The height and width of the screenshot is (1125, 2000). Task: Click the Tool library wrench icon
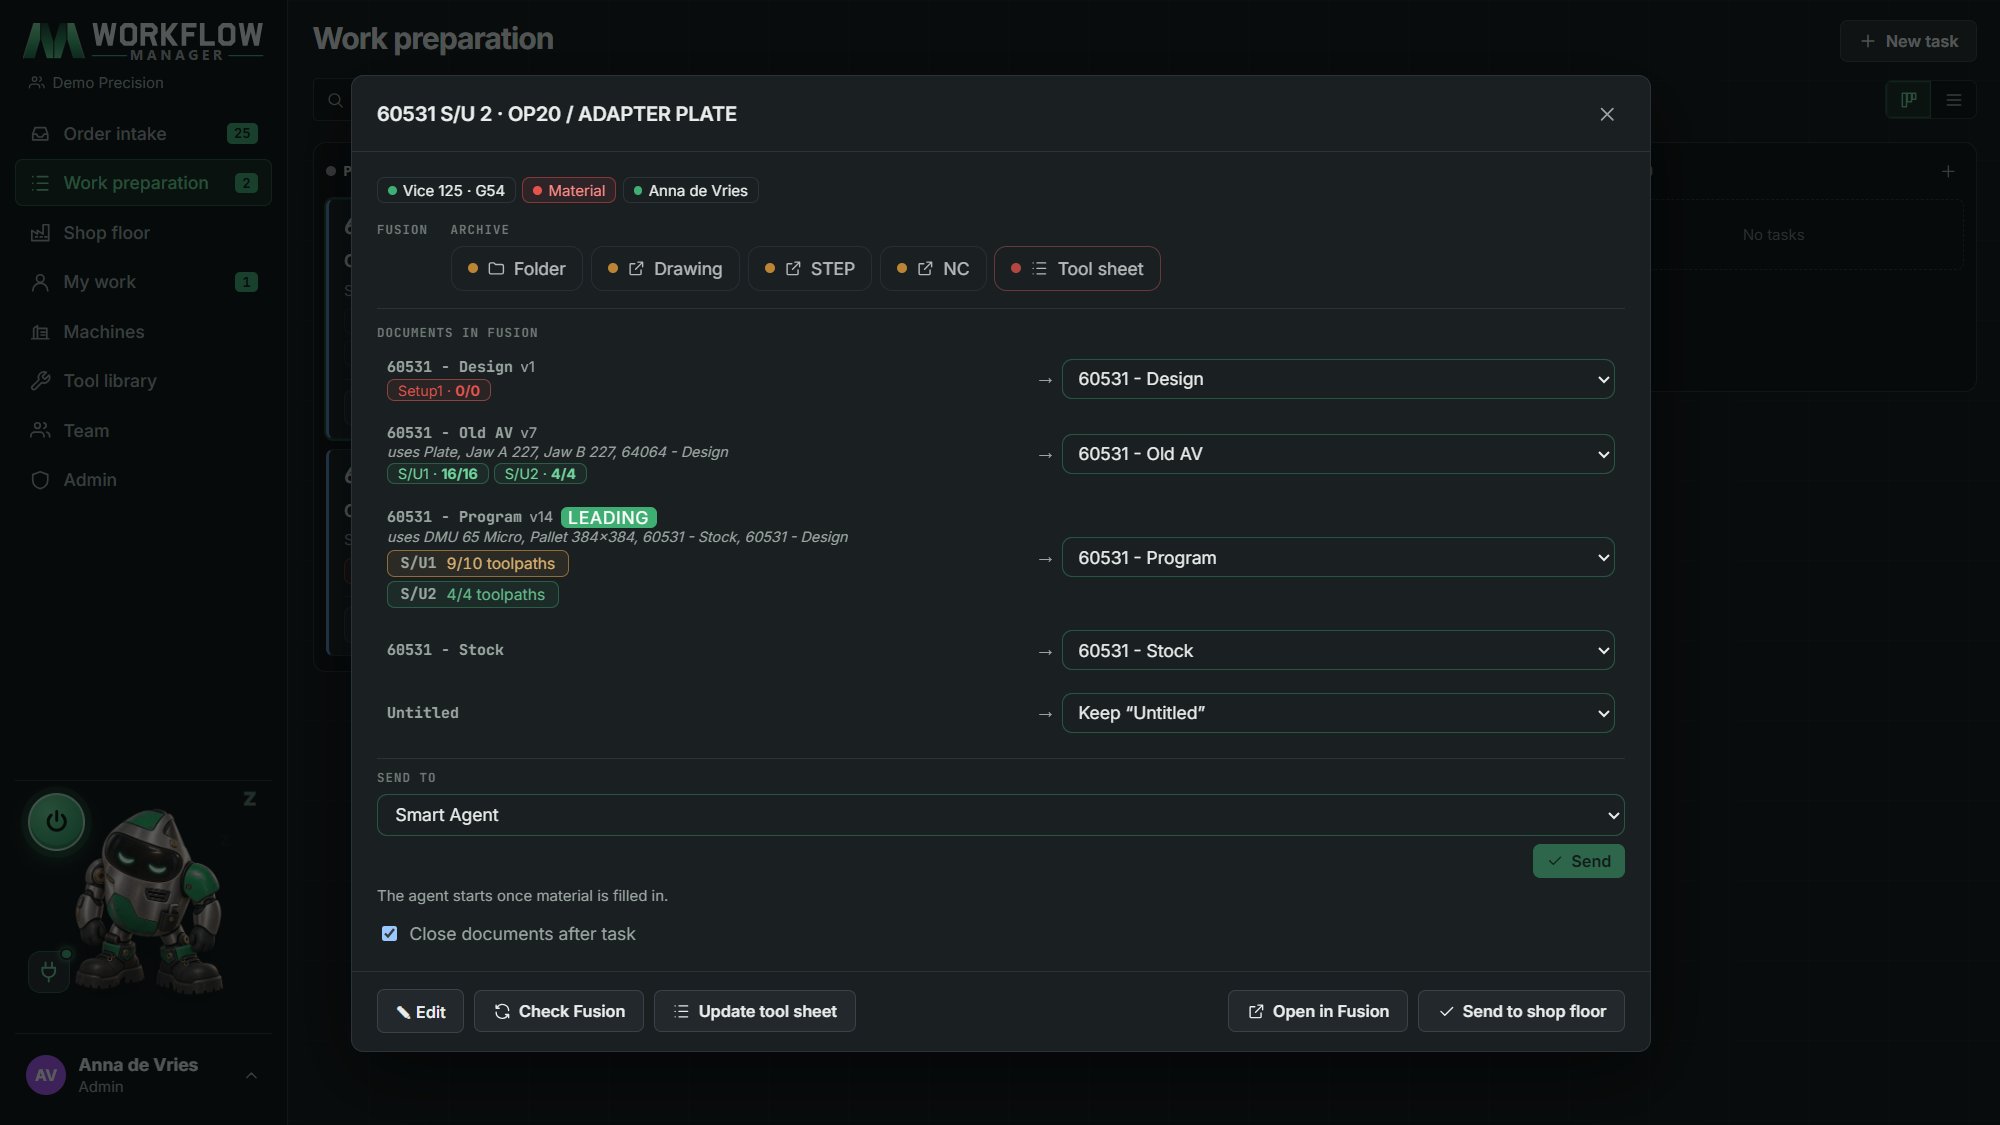(40, 381)
